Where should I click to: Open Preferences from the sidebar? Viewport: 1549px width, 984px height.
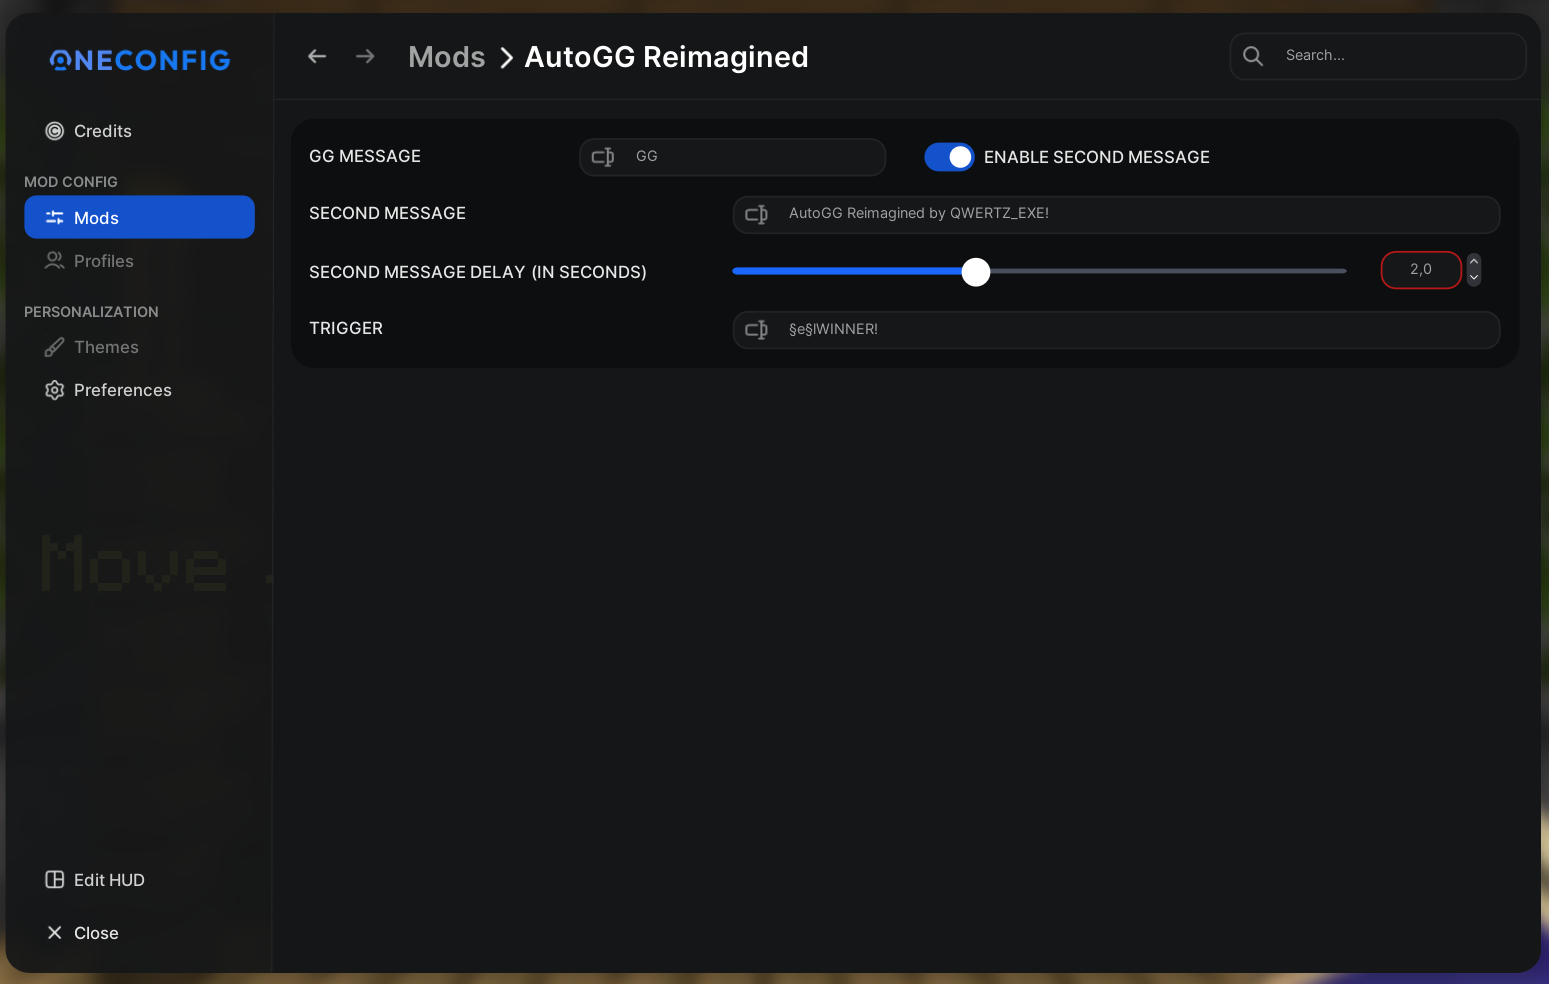coord(122,390)
